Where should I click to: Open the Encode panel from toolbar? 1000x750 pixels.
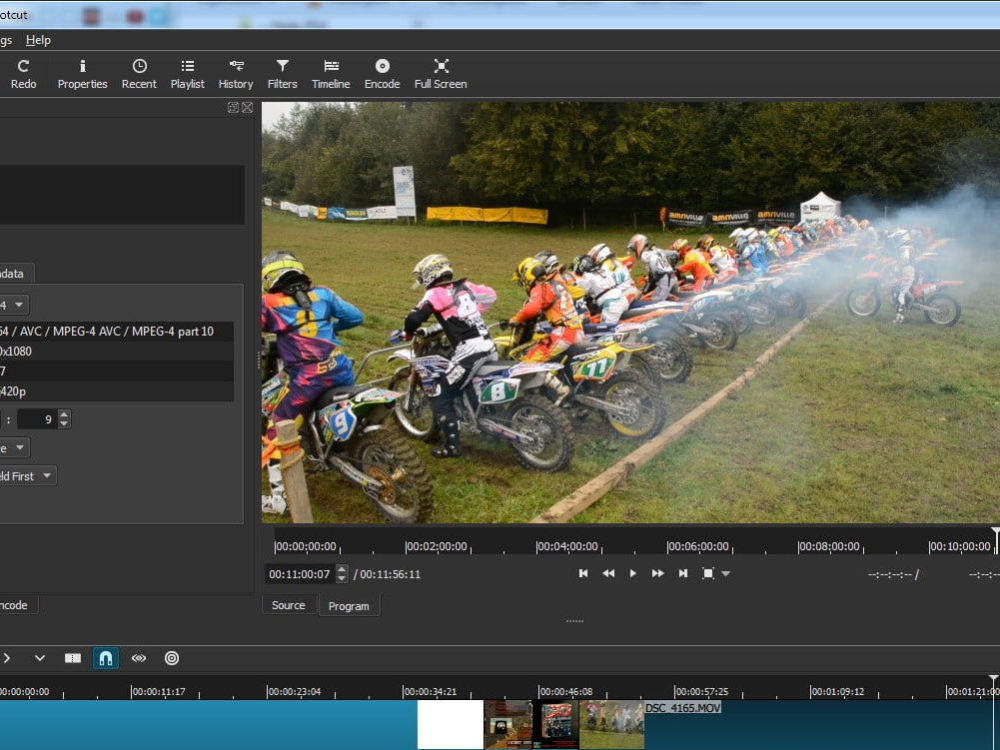[x=382, y=74]
